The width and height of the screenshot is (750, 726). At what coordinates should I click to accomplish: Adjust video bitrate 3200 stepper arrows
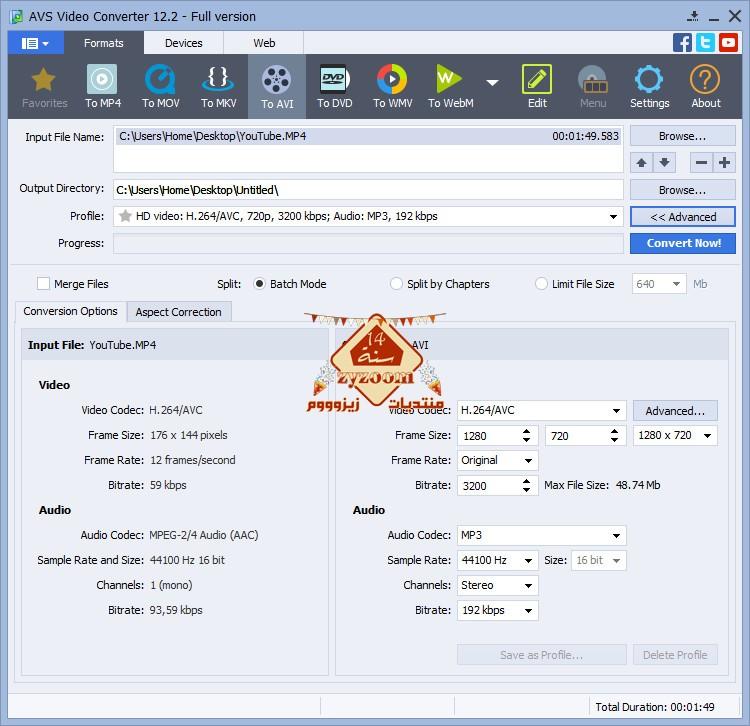[526, 485]
